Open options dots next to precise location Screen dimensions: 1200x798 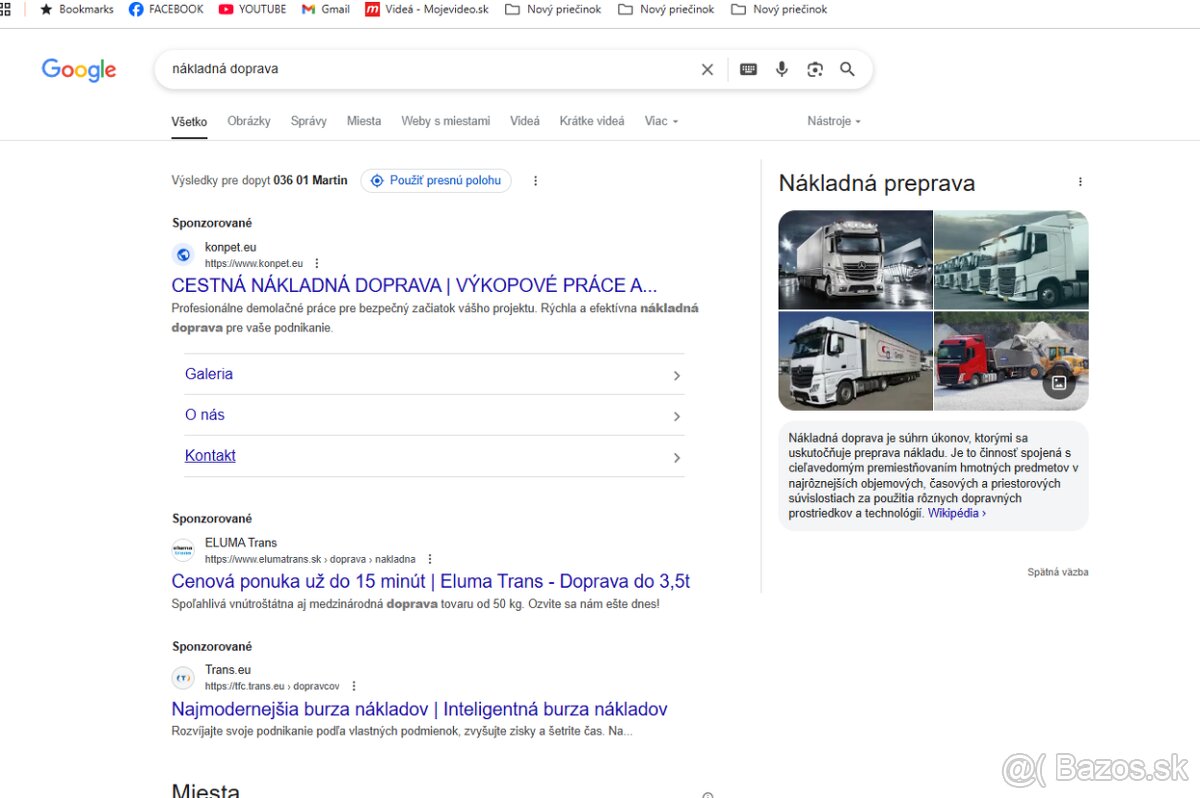point(535,181)
